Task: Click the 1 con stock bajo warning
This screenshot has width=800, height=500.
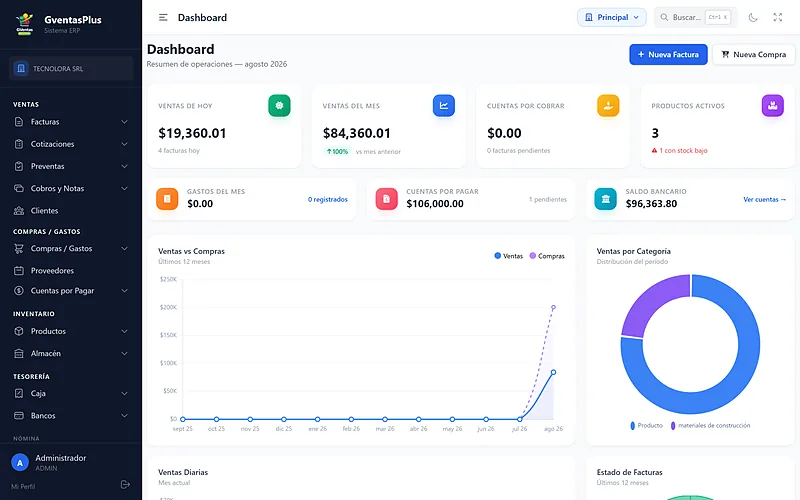Action: tap(680, 151)
